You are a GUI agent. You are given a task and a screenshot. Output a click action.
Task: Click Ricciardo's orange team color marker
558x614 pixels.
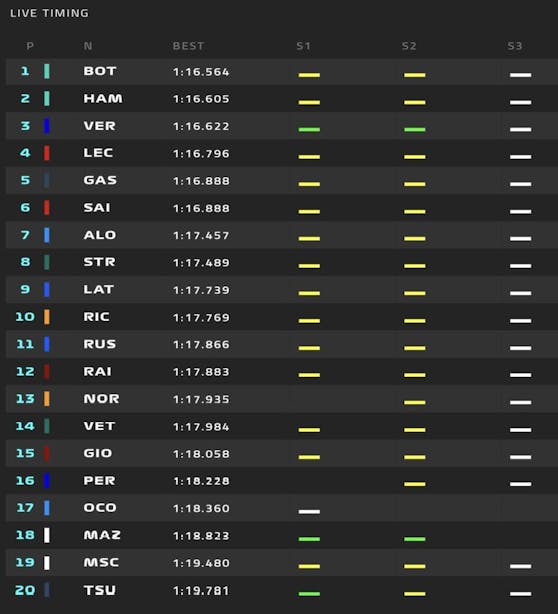point(47,317)
